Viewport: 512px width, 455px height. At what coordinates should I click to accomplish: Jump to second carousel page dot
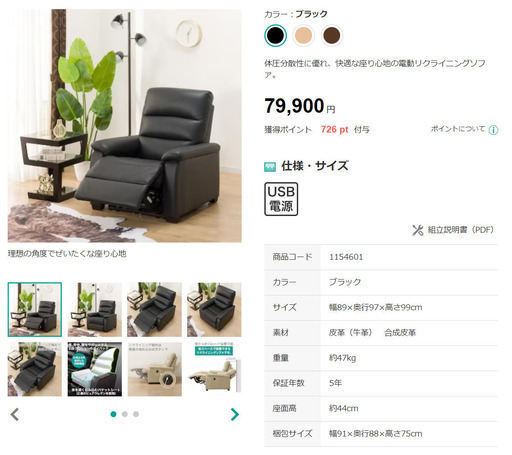pyautogui.click(x=125, y=414)
